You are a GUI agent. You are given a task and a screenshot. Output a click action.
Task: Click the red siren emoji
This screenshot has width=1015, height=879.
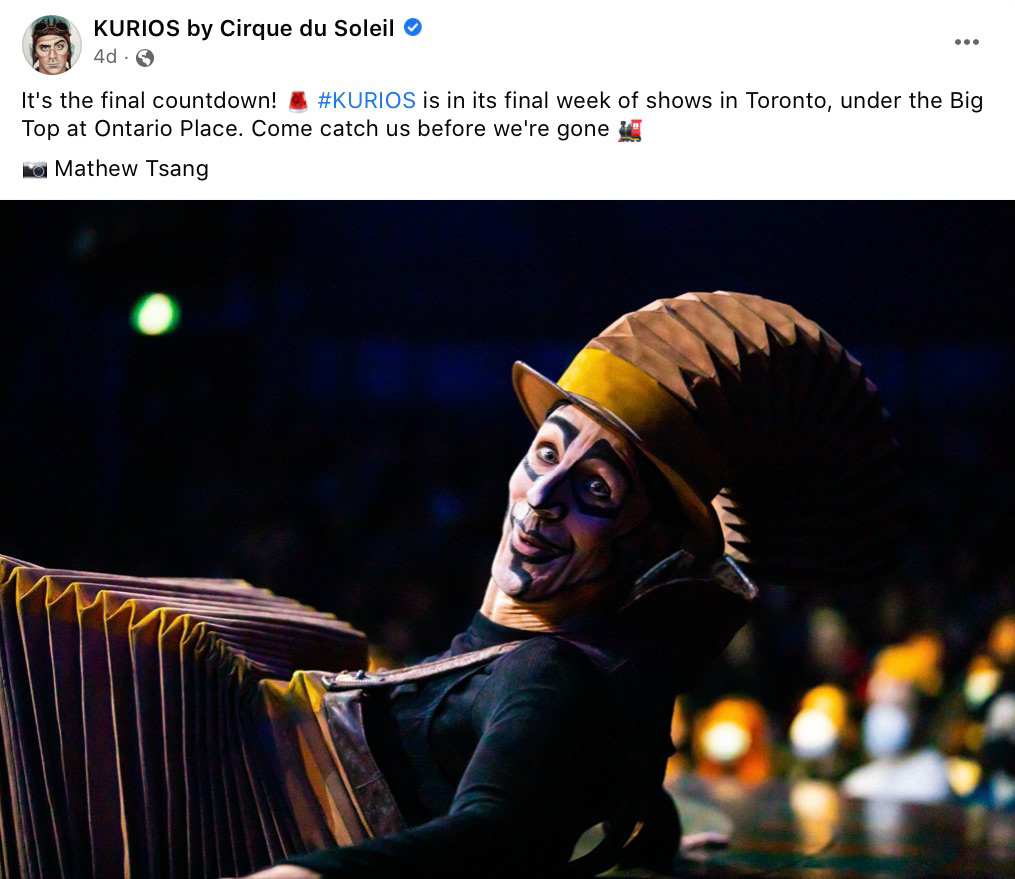pyautogui.click(x=298, y=101)
